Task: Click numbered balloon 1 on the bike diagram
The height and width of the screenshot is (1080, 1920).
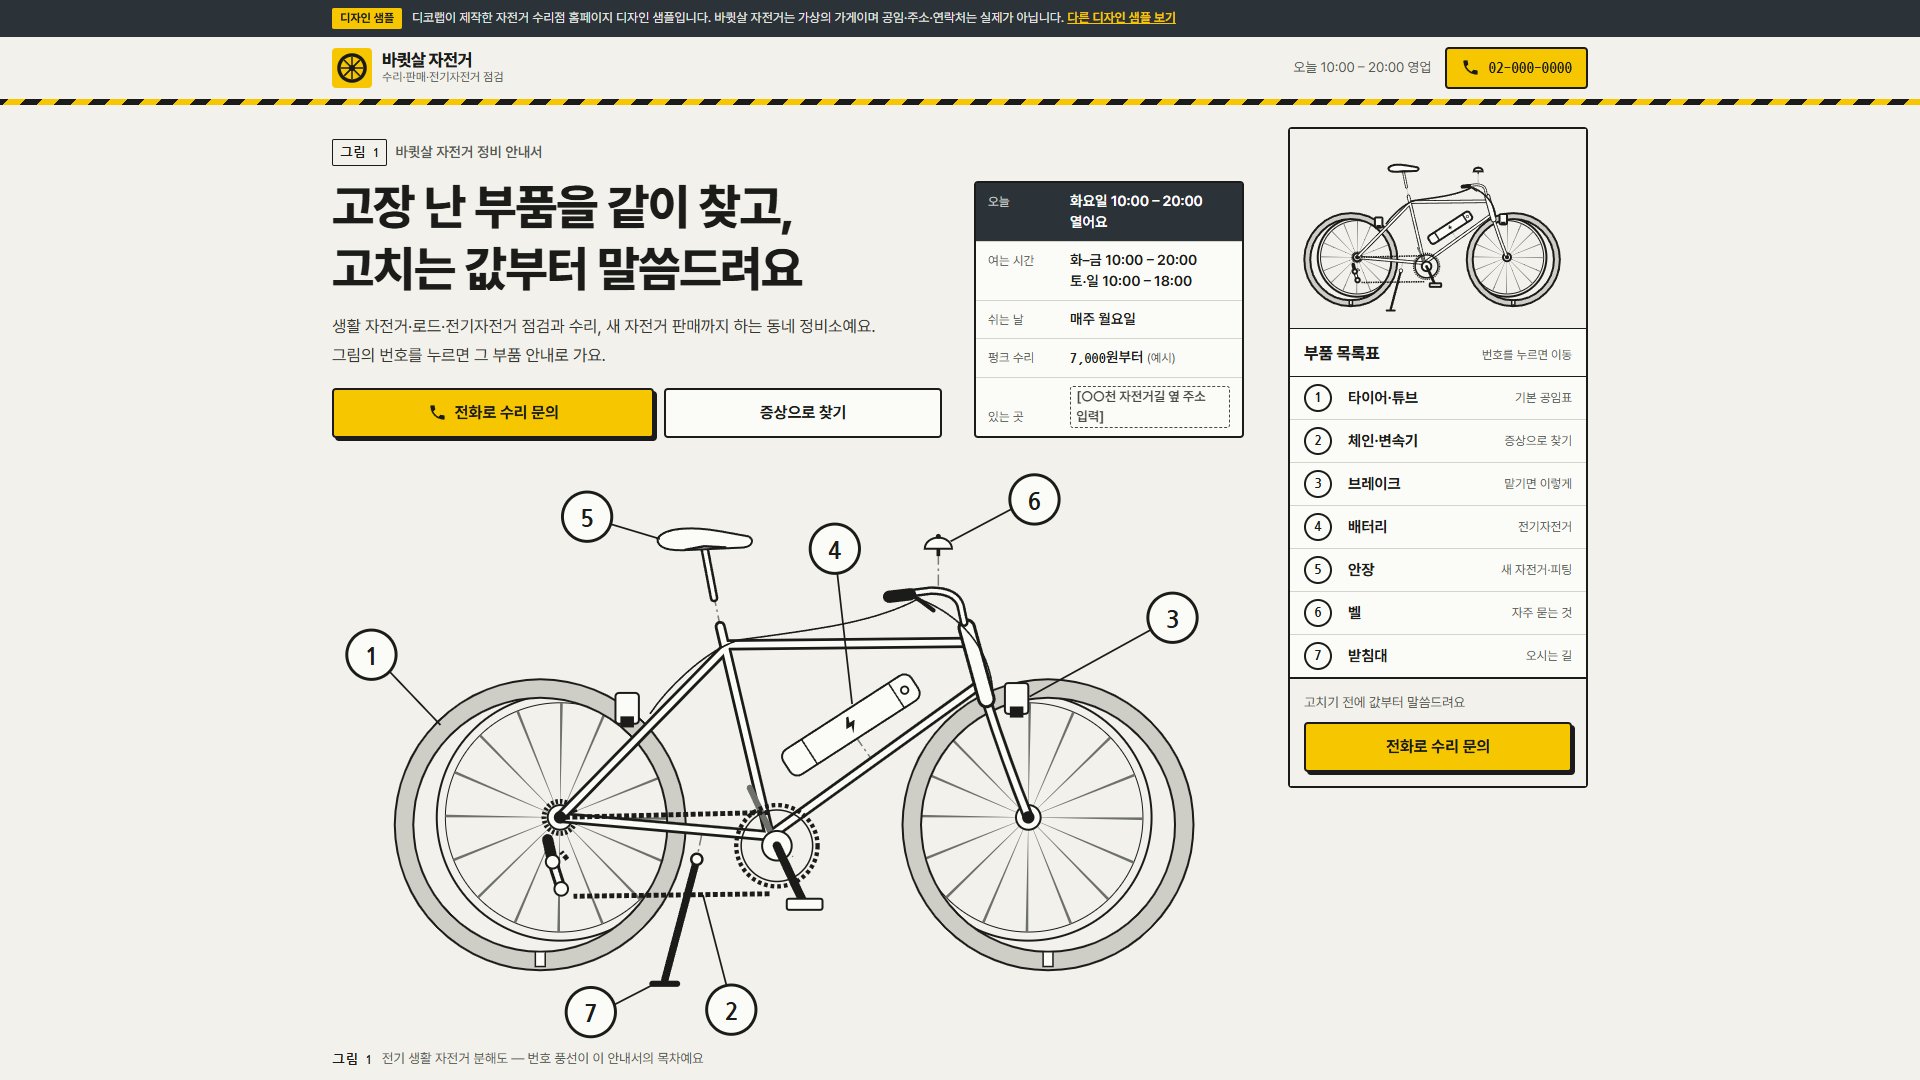Action: (x=371, y=656)
